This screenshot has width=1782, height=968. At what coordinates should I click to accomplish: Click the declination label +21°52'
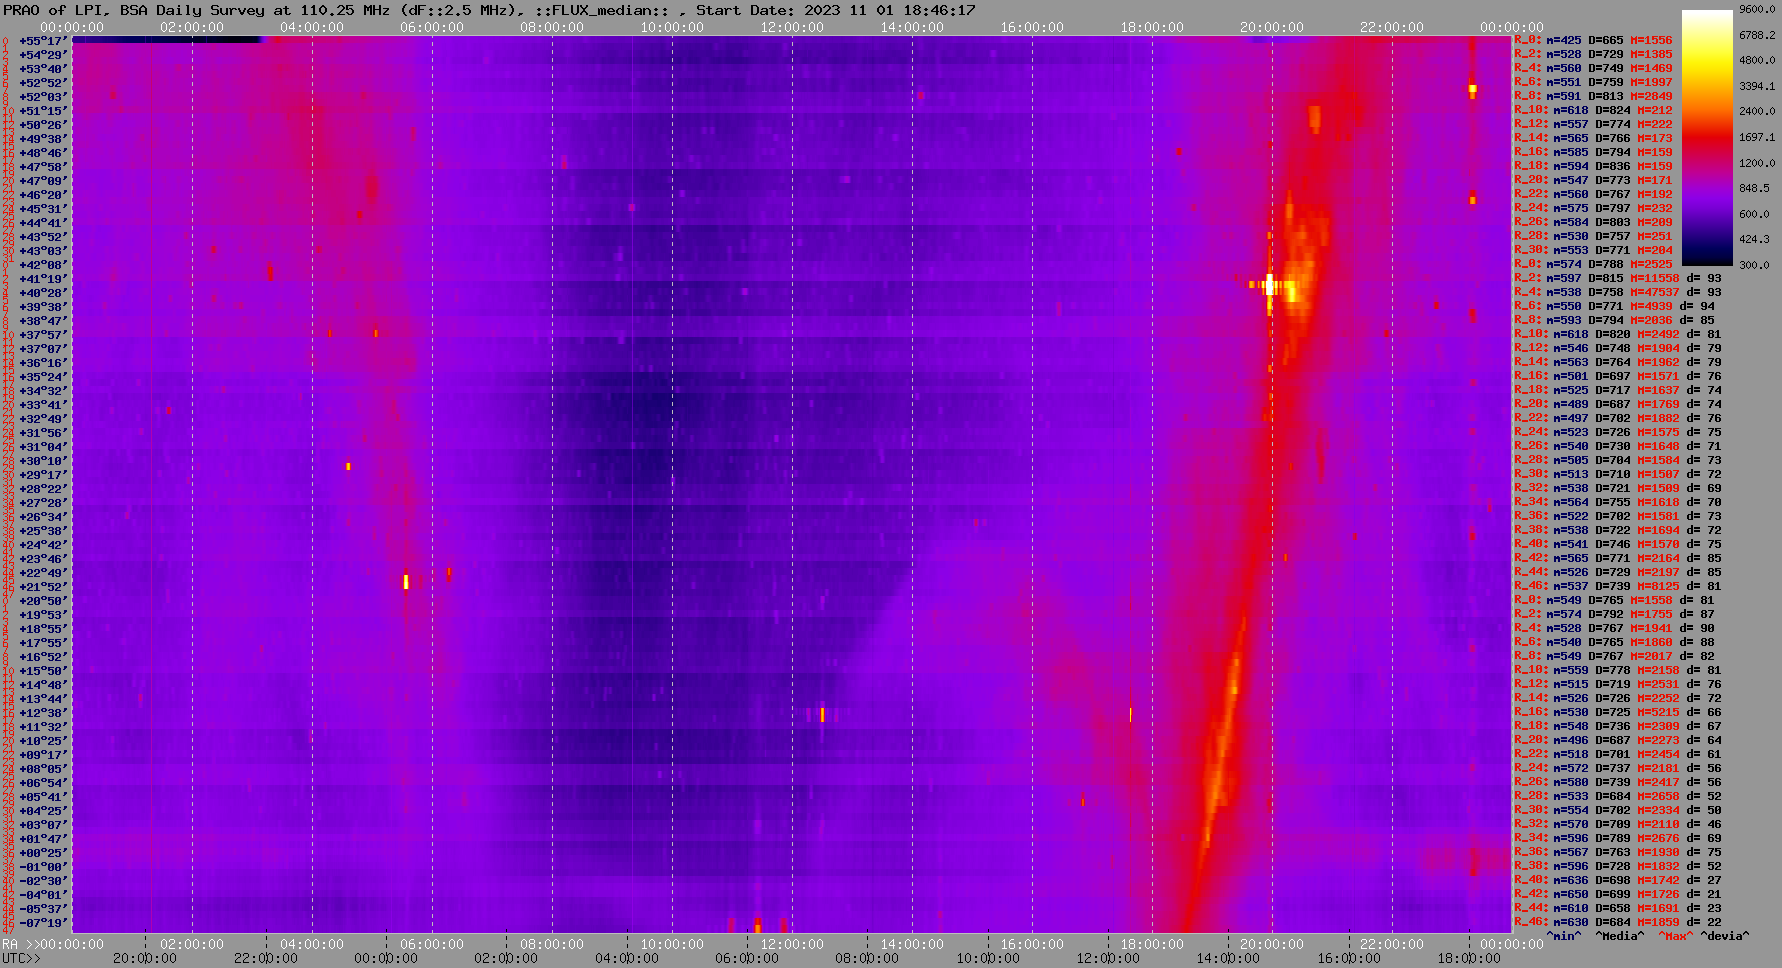[43, 587]
